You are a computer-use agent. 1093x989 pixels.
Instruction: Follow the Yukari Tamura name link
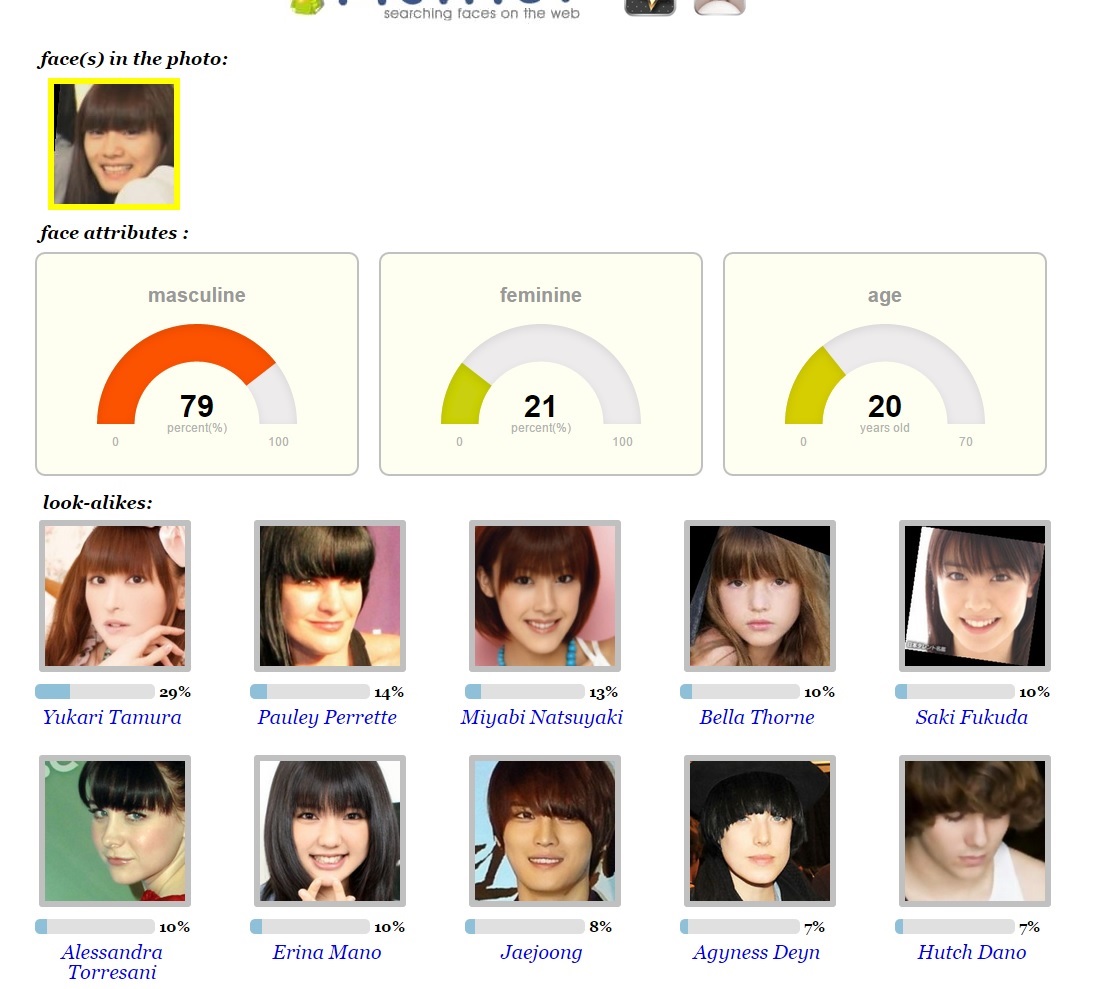point(112,717)
